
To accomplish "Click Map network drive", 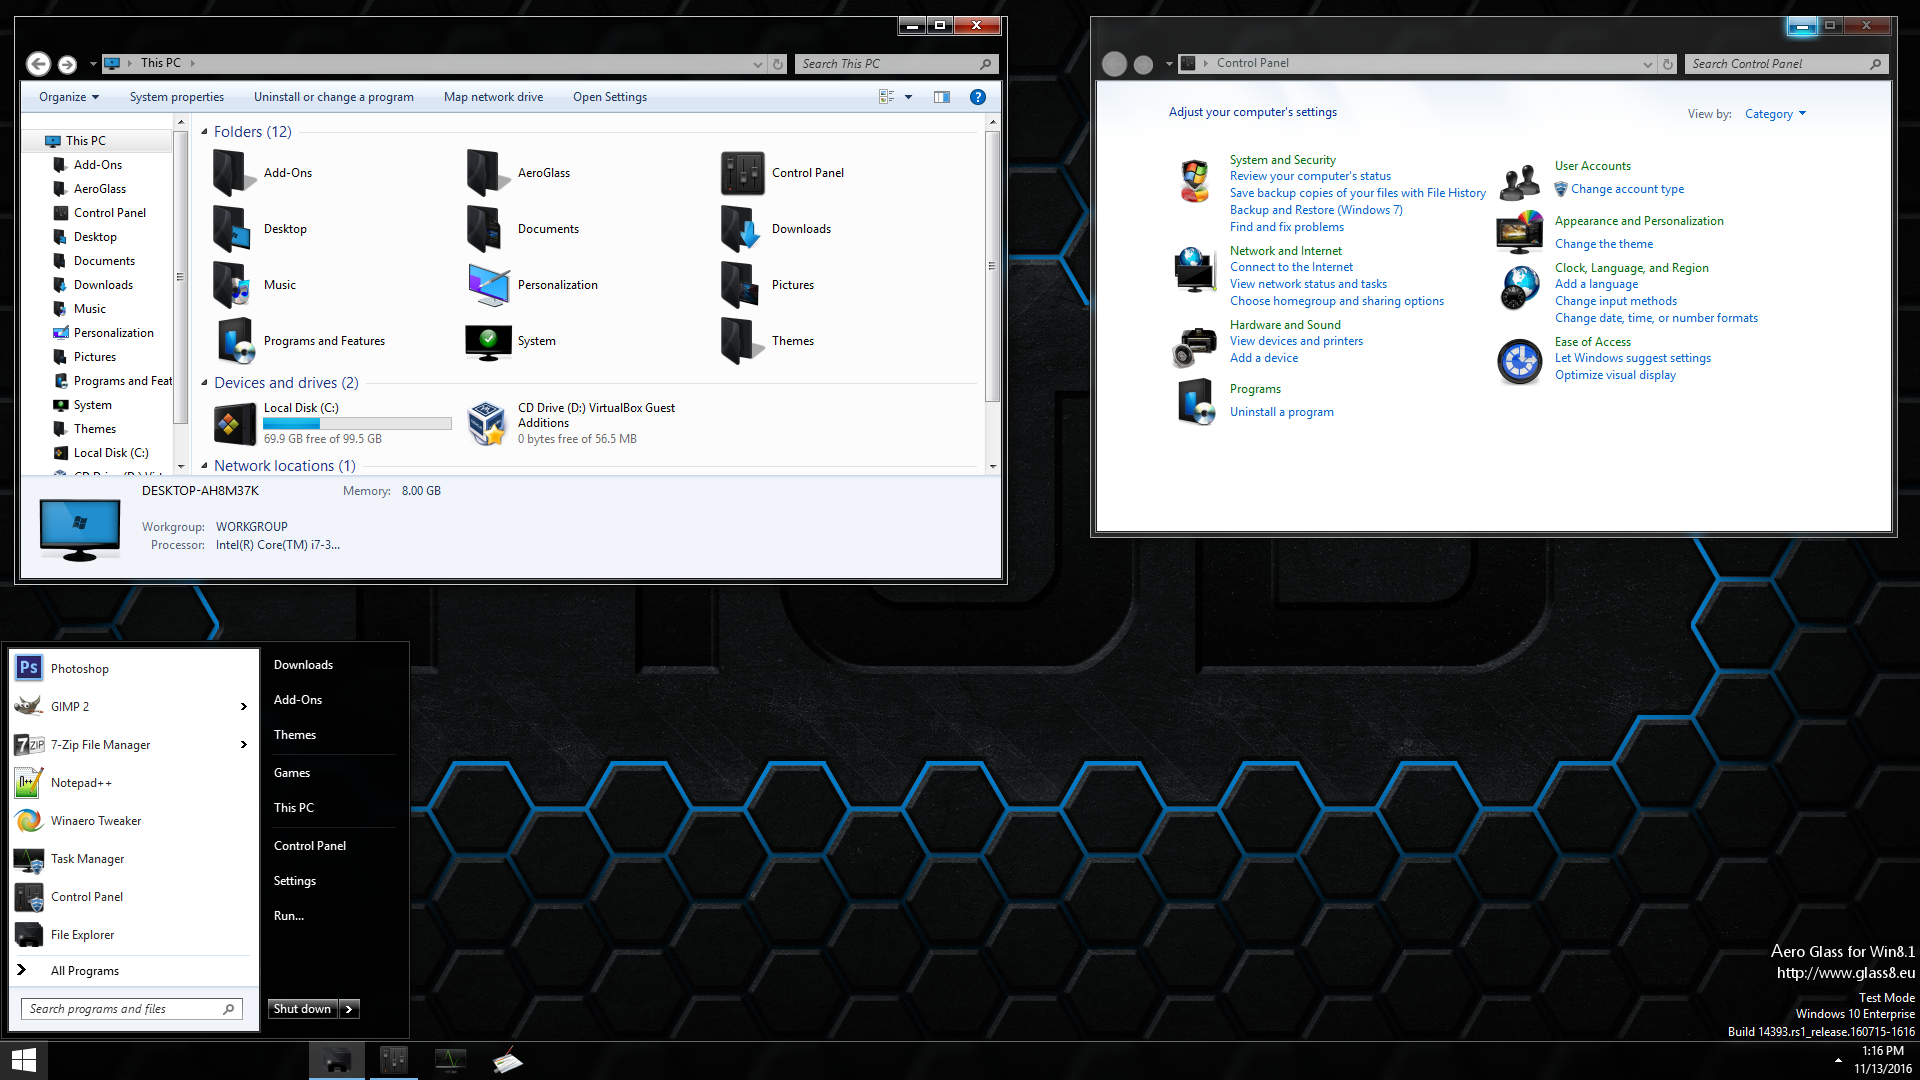I will click(494, 97).
